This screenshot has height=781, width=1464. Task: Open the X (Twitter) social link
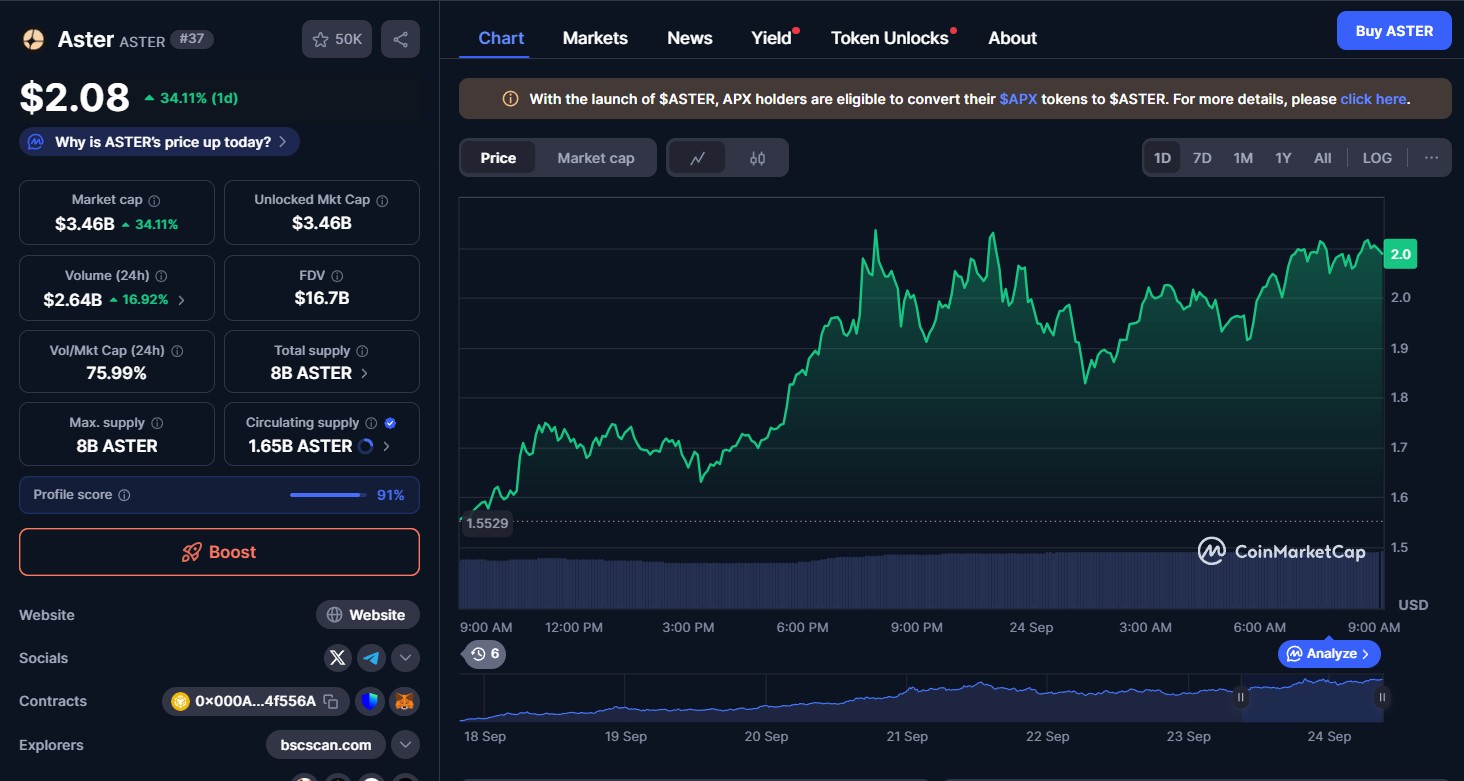point(338,657)
